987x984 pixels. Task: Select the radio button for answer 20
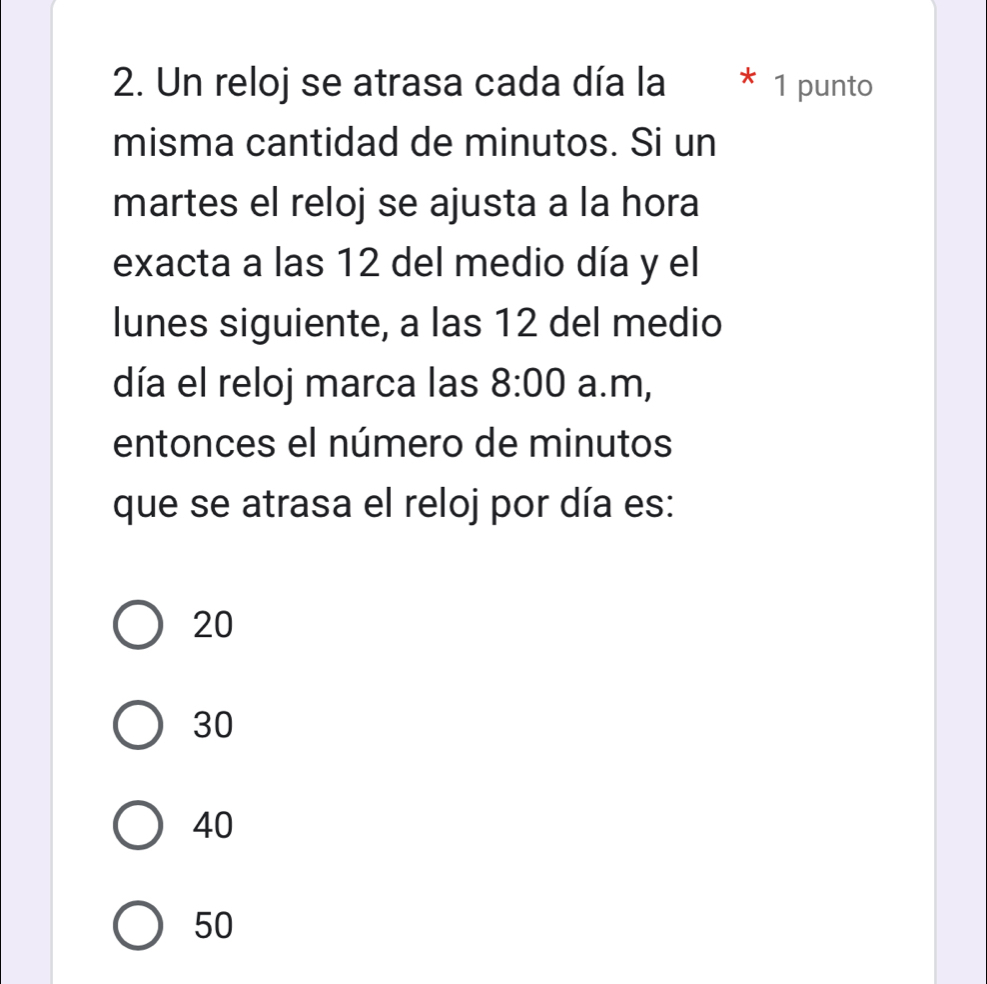138,624
